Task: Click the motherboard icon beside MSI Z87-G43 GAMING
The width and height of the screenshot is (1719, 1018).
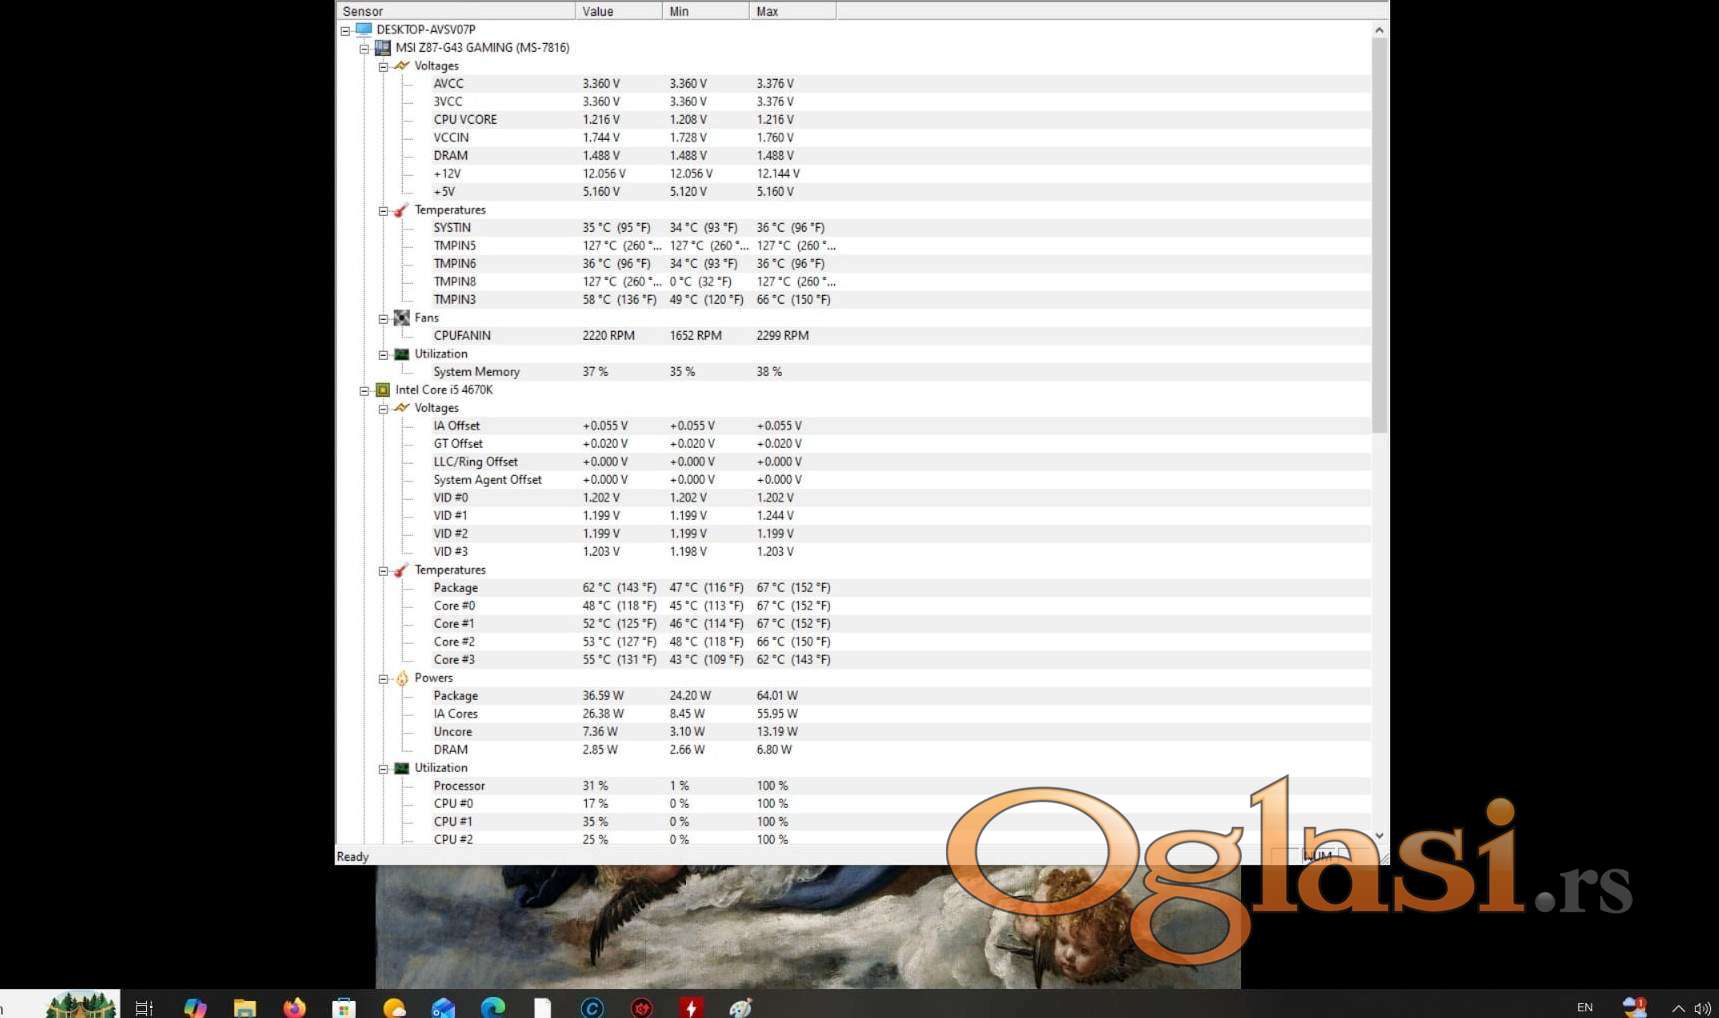Action: [382, 48]
